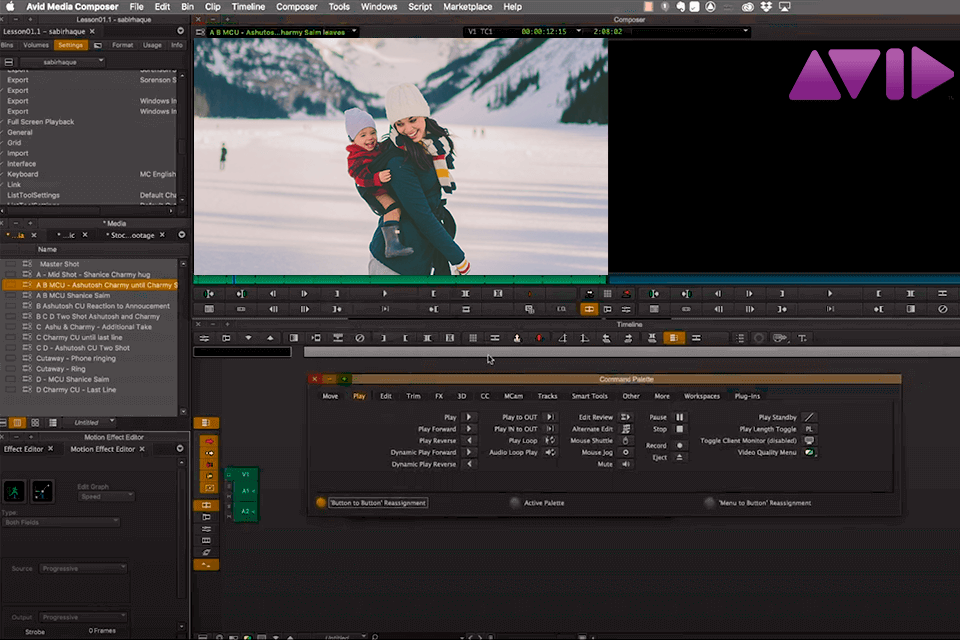Click the Mouse Shuttle command icon
The image size is (960, 640).
(x=625, y=440)
